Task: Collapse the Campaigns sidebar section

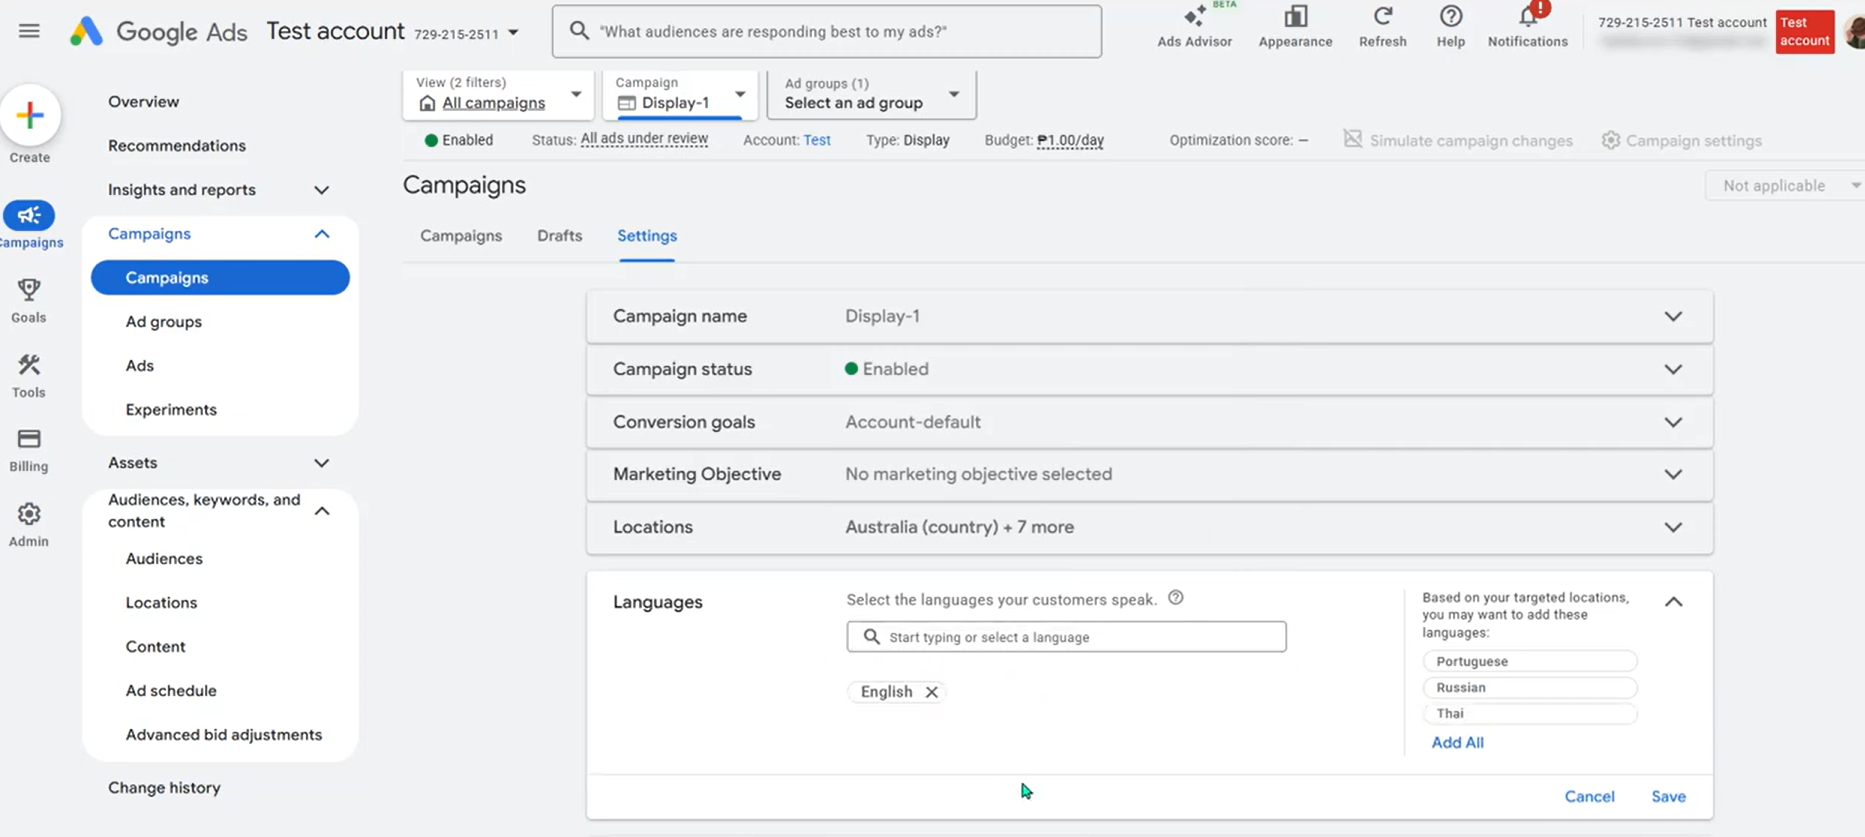Action: click(x=321, y=234)
